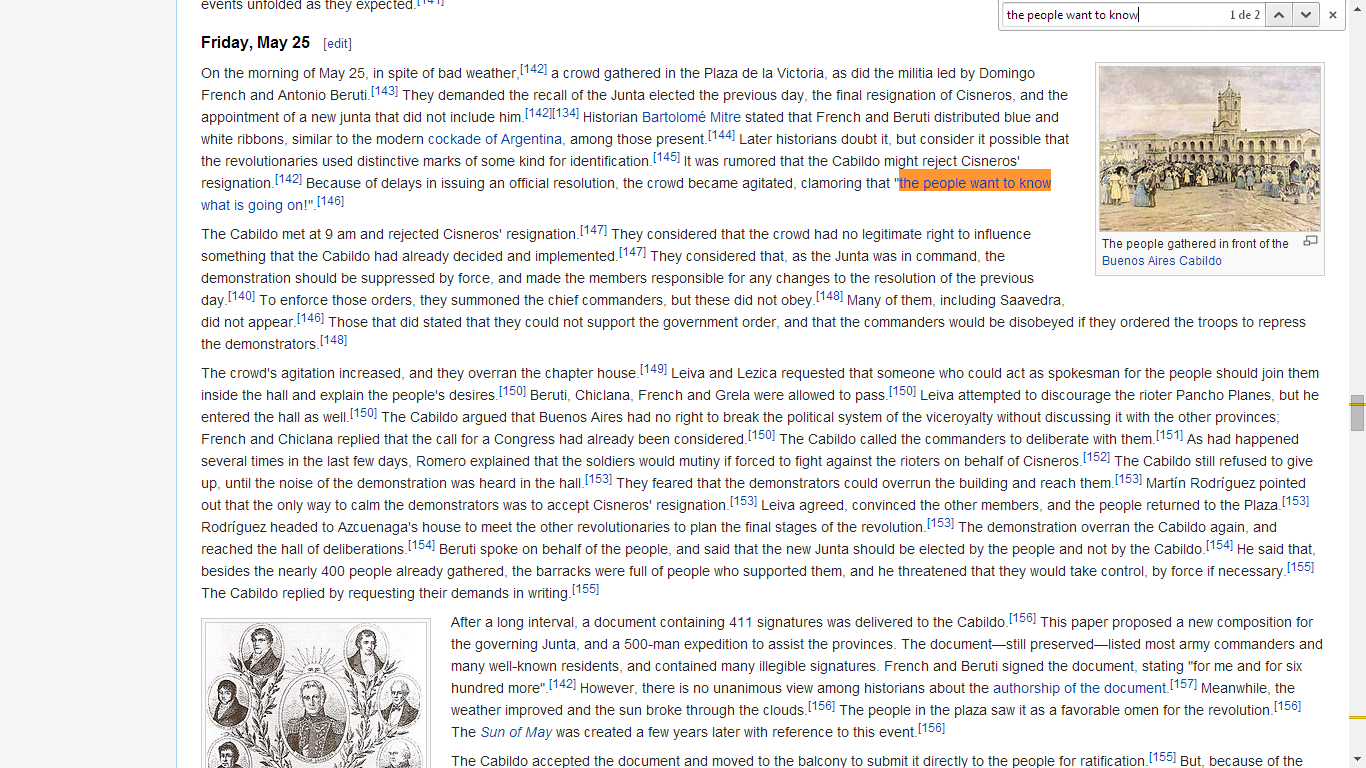Open citation [152] after behalf of Cisneros
The image size is (1366, 768).
click(1096, 457)
